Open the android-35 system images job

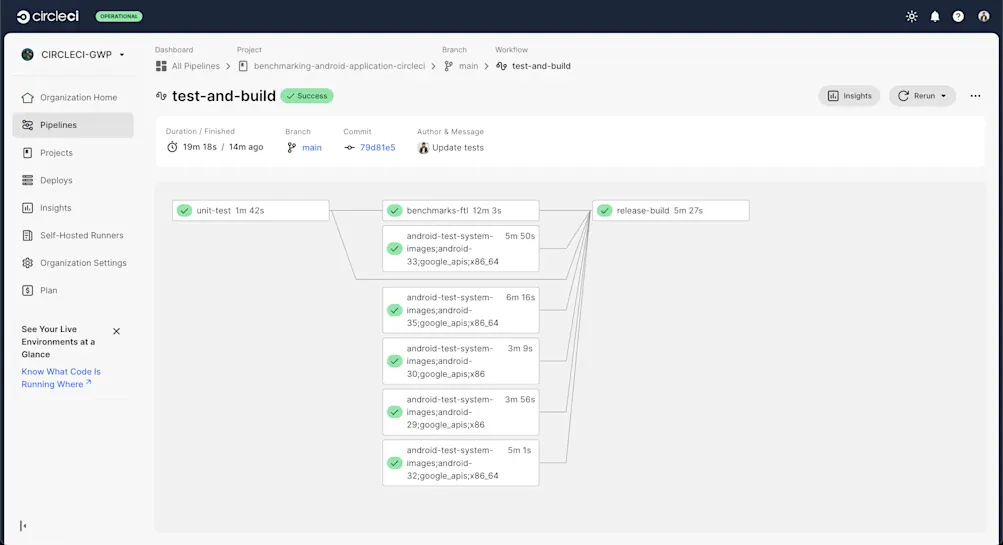pos(461,310)
